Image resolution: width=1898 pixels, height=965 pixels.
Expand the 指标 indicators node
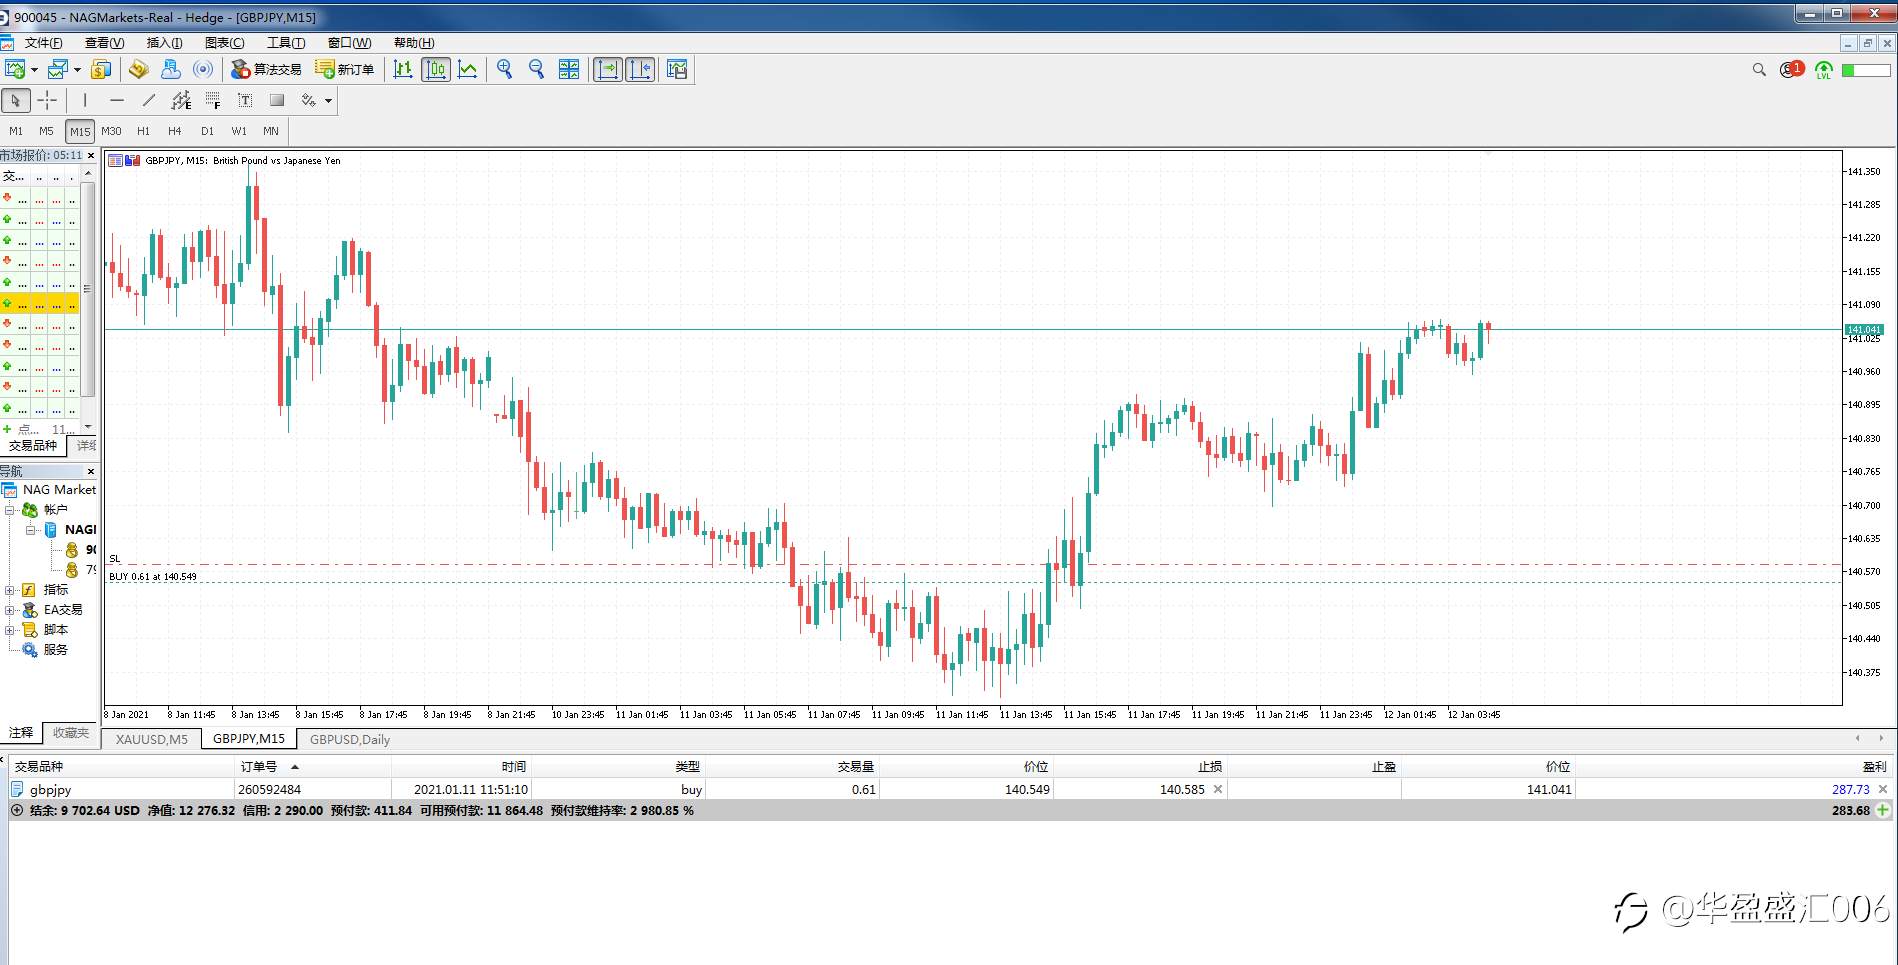tap(10, 590)
